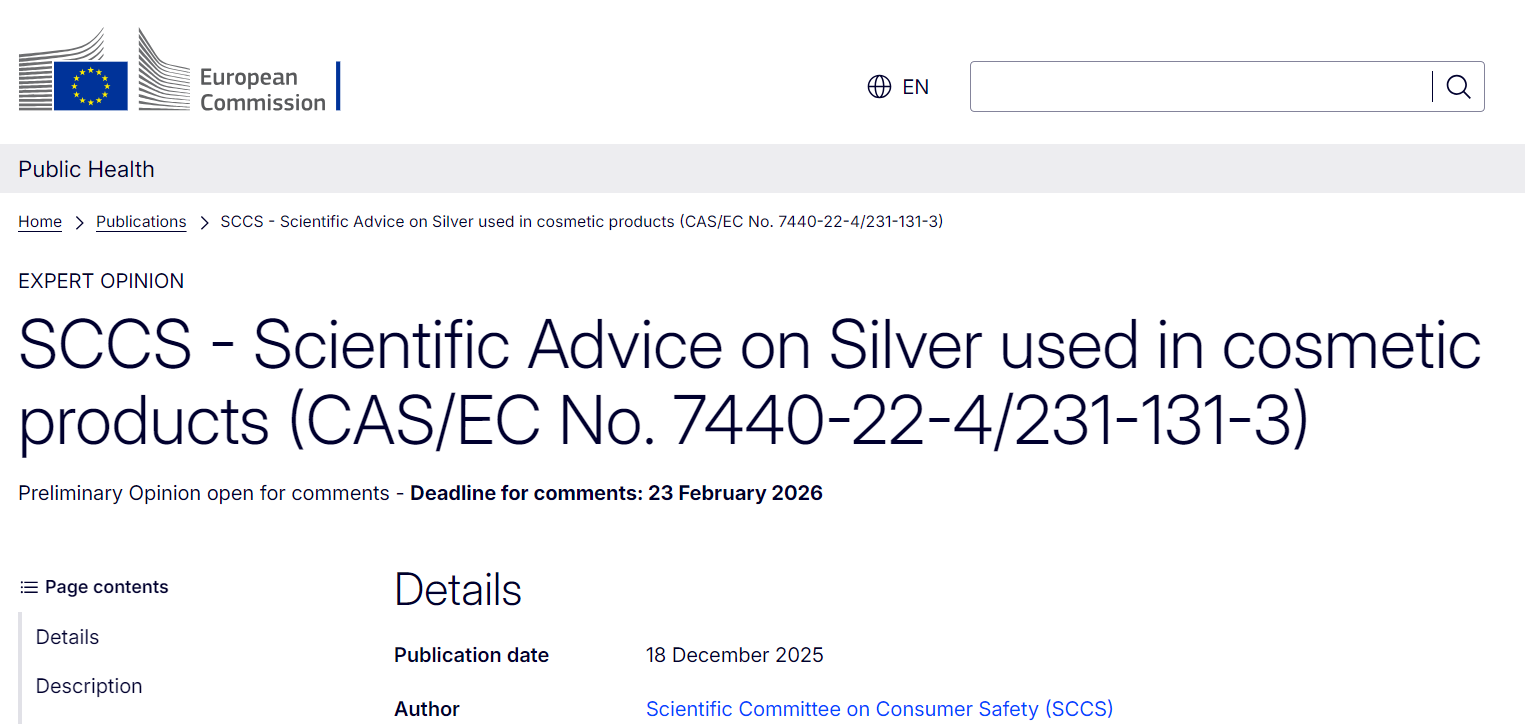The width and height of the screenshot is (1525, 724).
Task: Open the Scientific Committee on Consumer Safety link
Action: pos(879,709)
